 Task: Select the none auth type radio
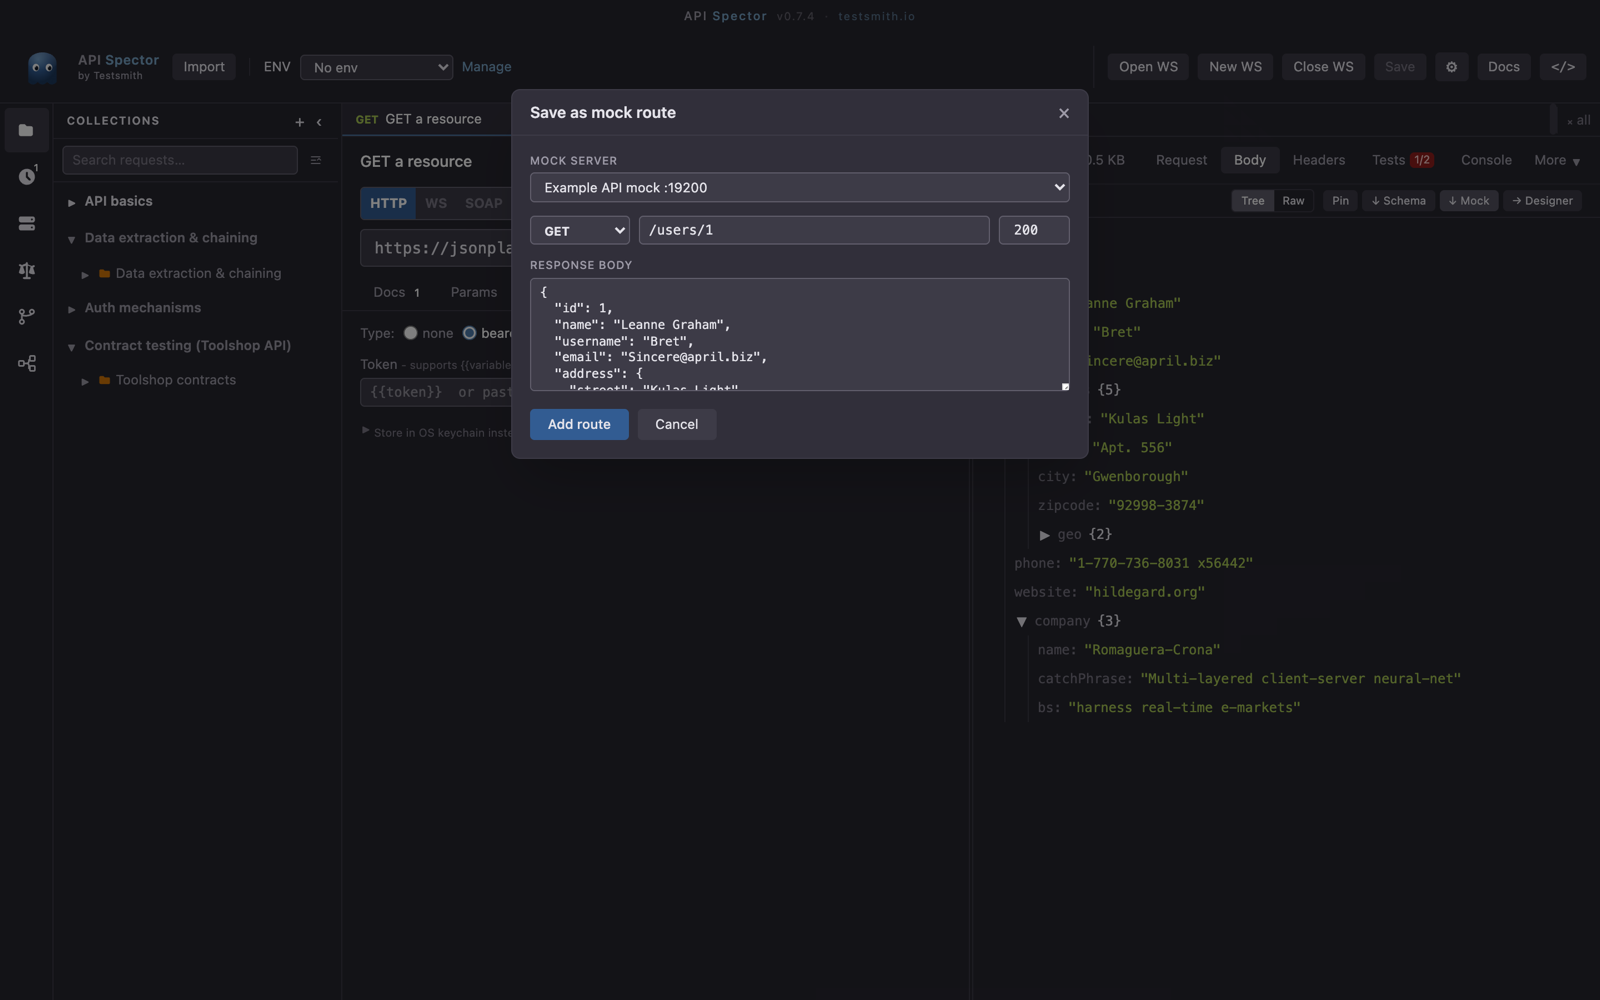(x=410, y=333)
